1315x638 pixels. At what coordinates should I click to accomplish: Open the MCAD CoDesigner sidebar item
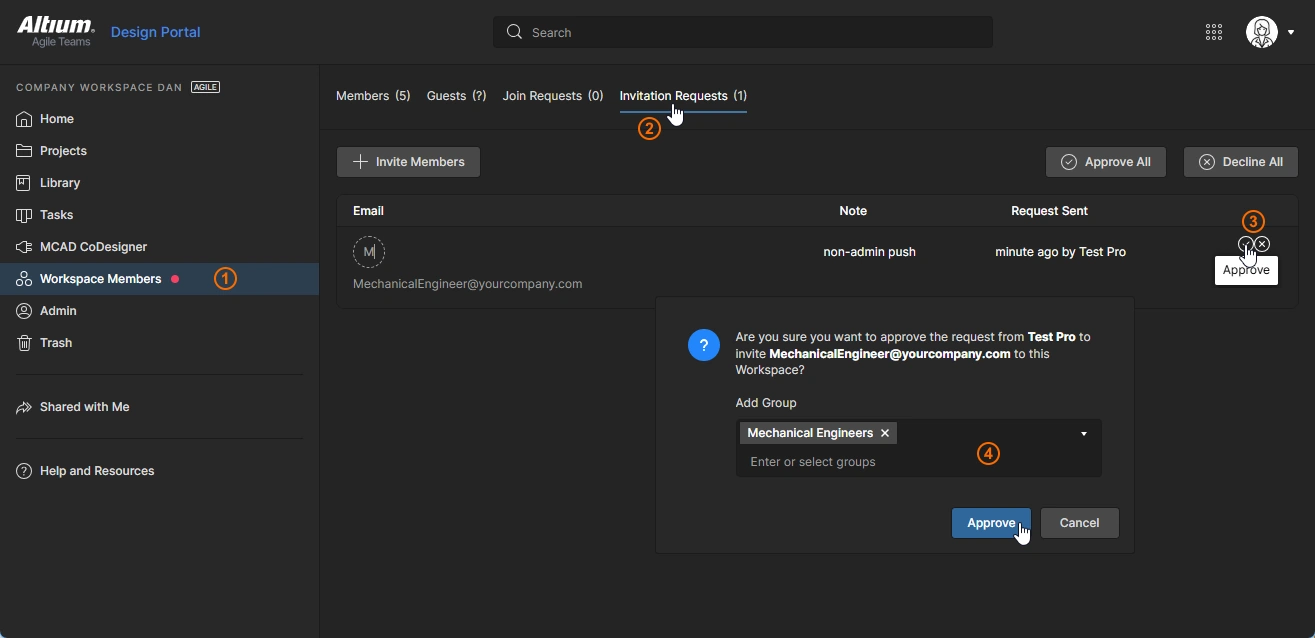point(93,247)
